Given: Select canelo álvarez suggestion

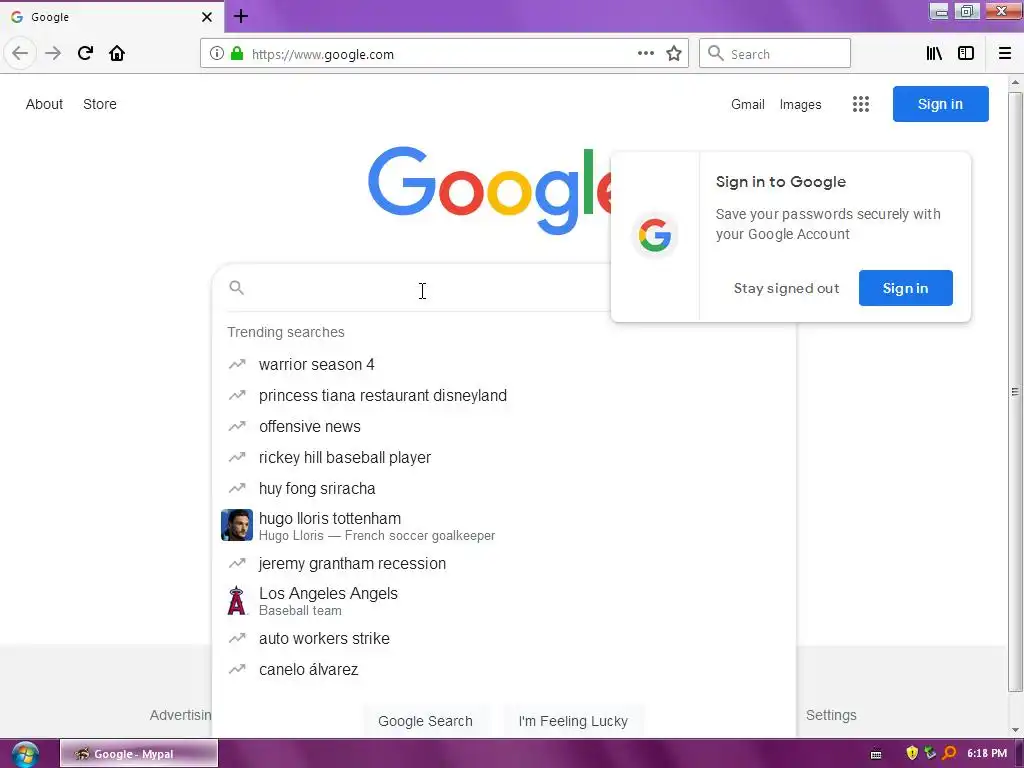Looking at the screenshot, I should (504, 669).
